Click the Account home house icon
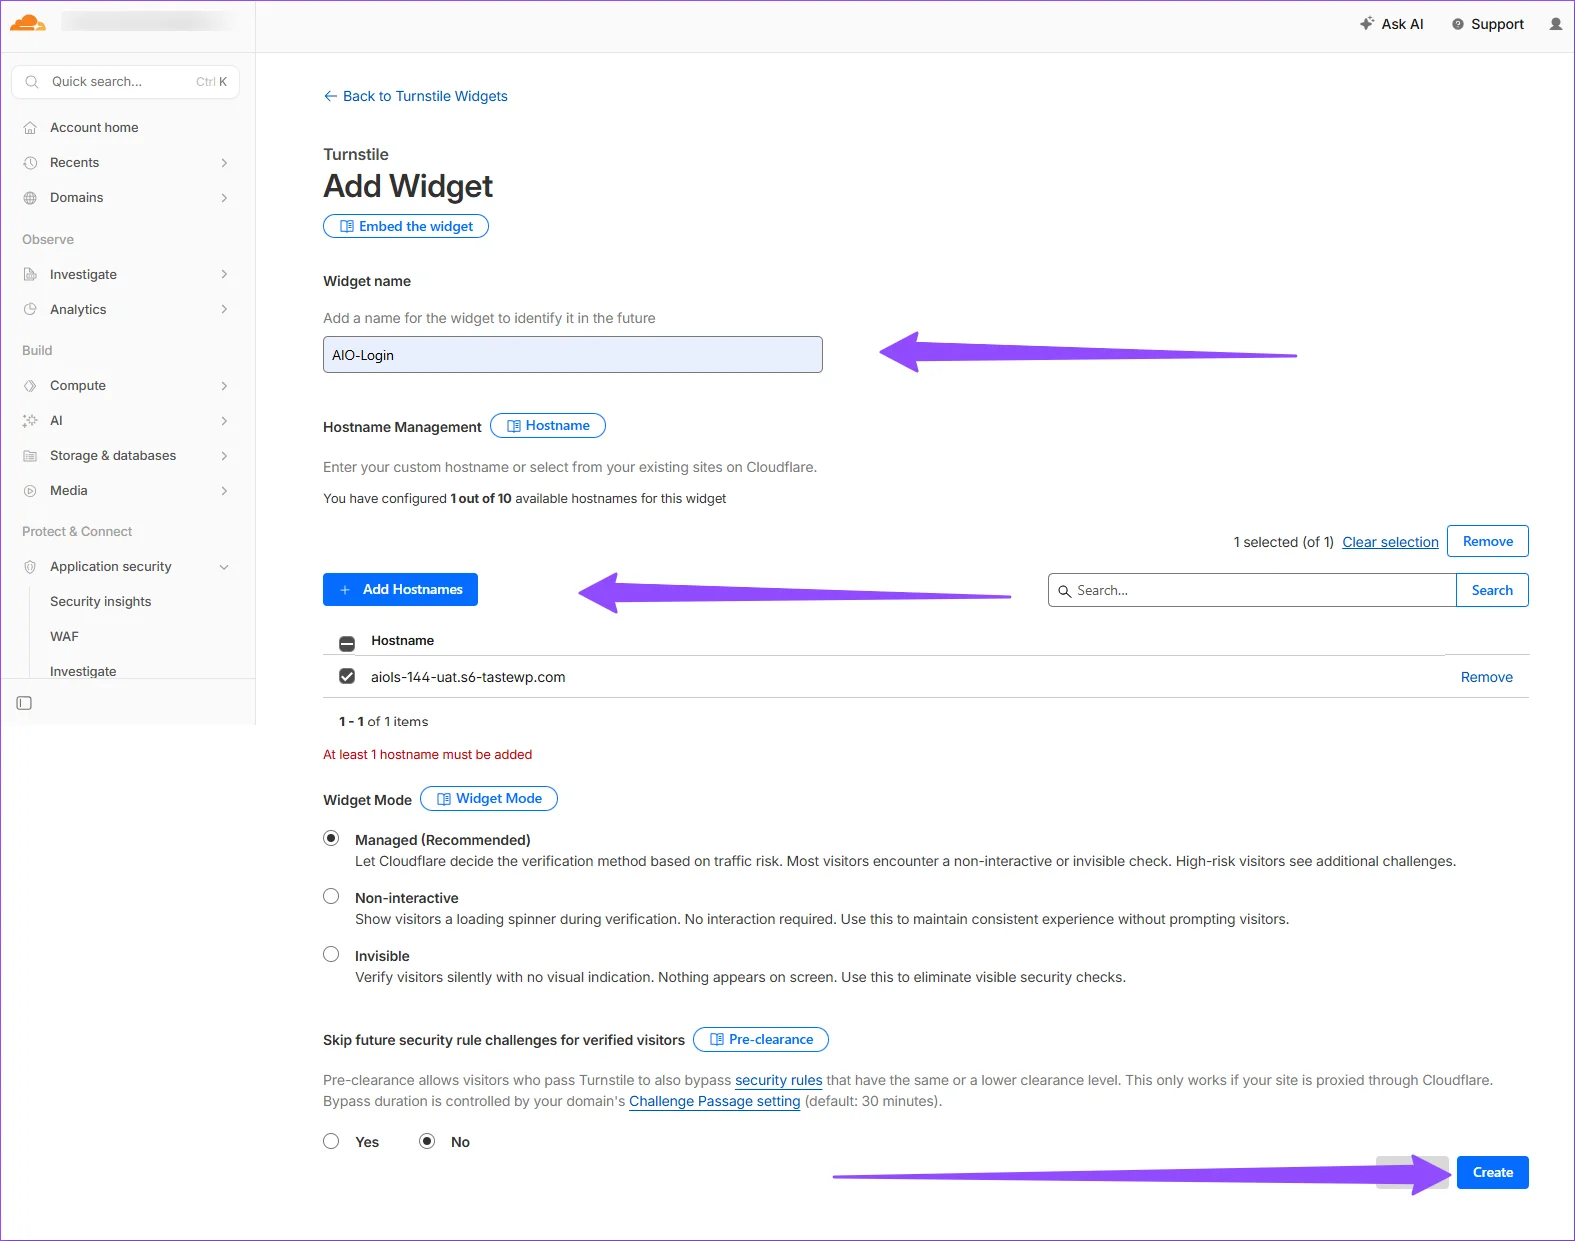The width and height of the screenshot is (1575, 1241). tap(30, 128)
